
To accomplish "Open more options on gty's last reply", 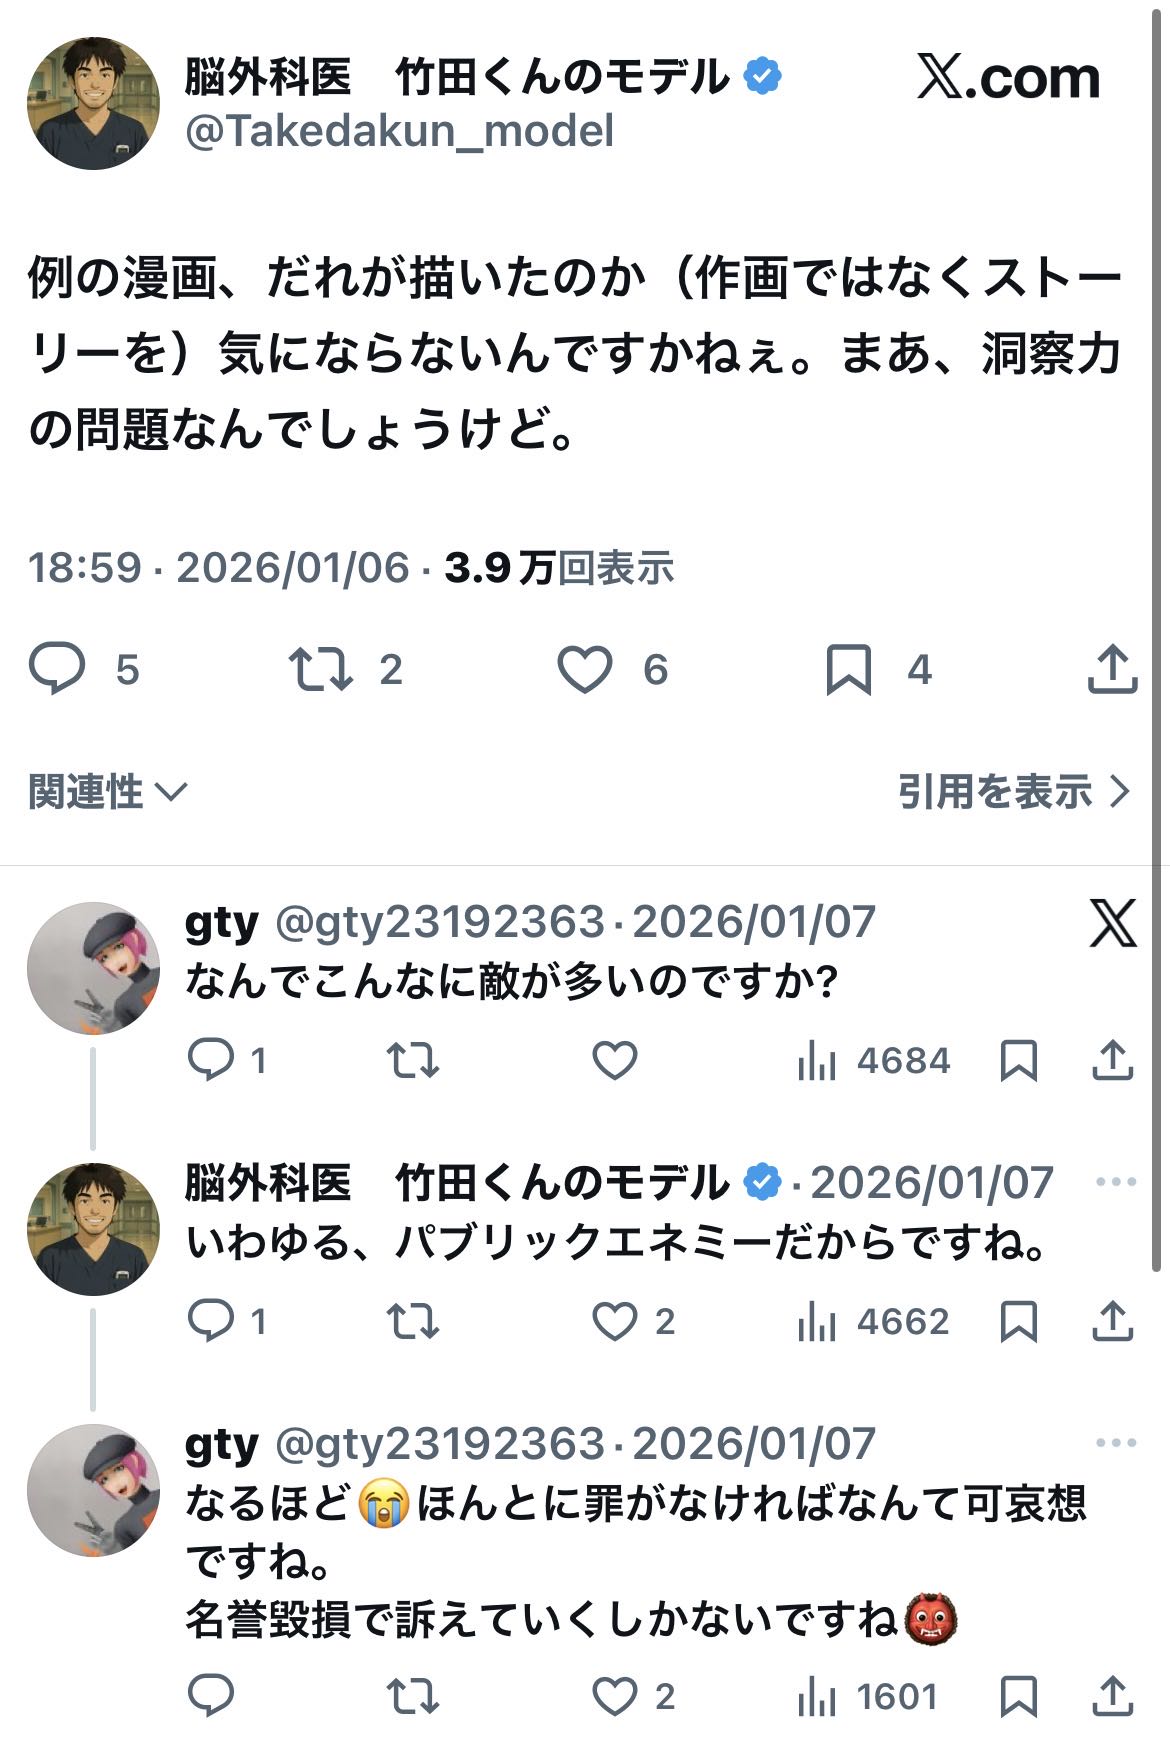I will pos(1116,1443).
